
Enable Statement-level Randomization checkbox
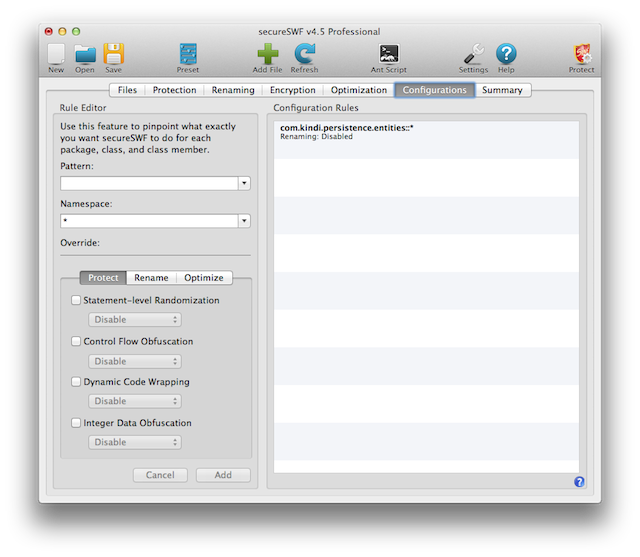pyautogui.click(x=76, y=300)
